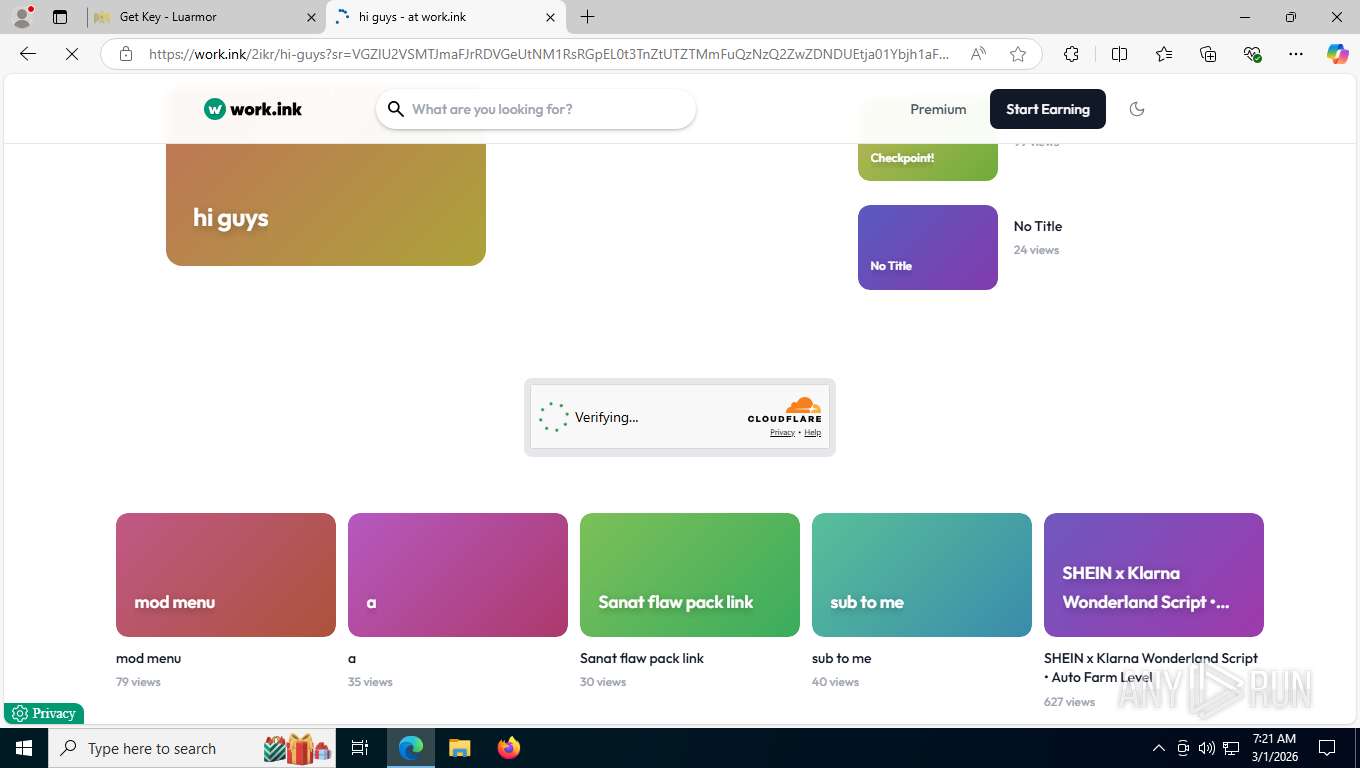Image resolution: width=1360 pixels, height=768 pixels.
Task: Open browser Extensions icon
Action: click(x=1071, y=54)
